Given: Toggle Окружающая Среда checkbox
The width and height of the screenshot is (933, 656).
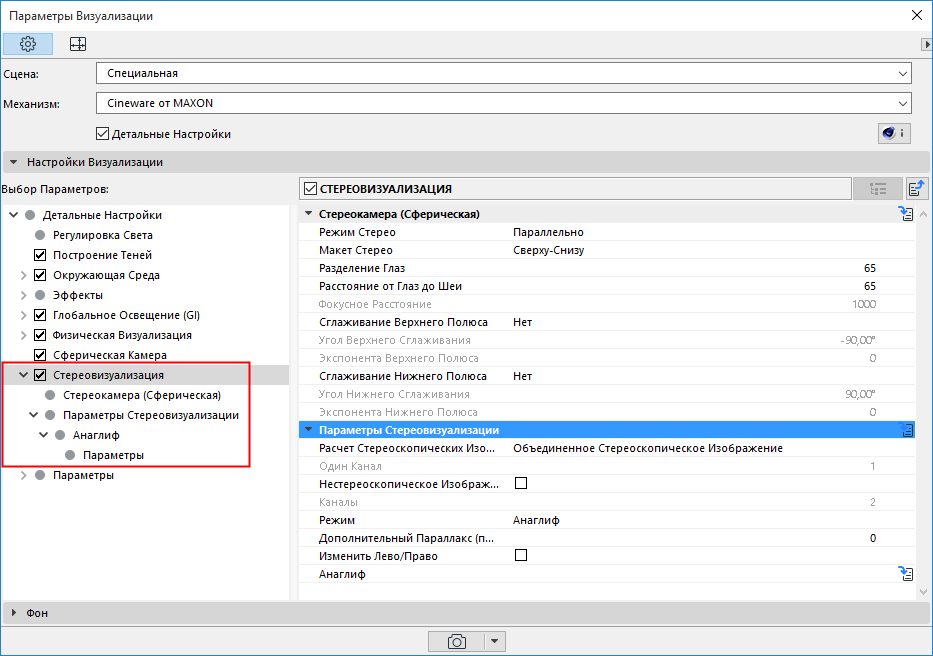Looking at the screenshot, I should 40,275.
